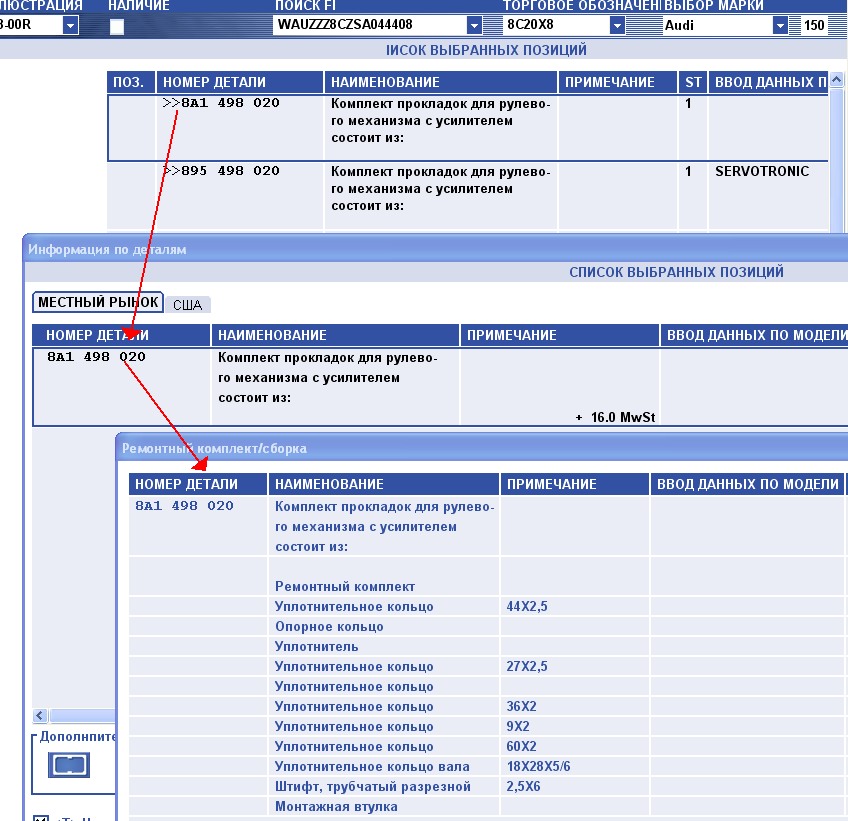Click the + 16.0 MwSt note
Image resolution: width=848 pixels, height=821 pixels.
[615, 418]
